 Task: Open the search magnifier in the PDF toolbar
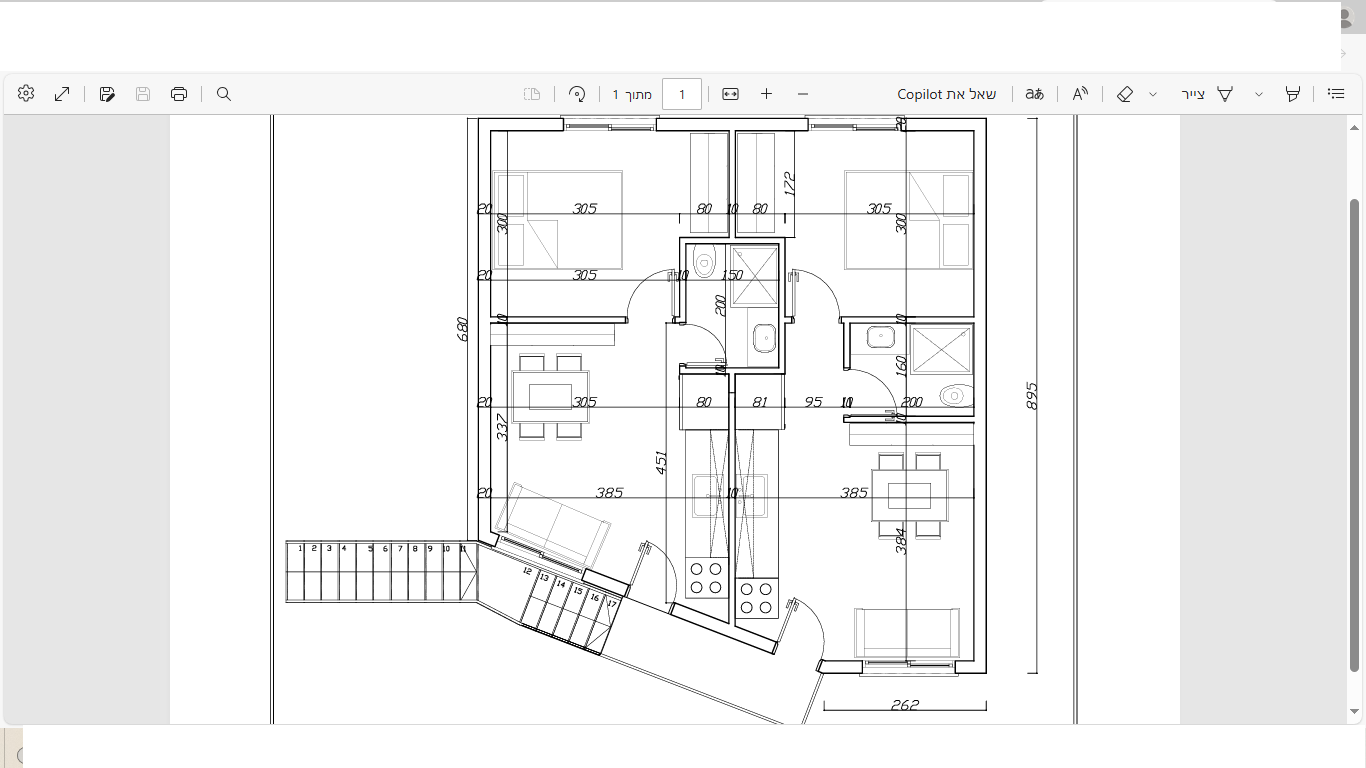(x=224, y=94)
